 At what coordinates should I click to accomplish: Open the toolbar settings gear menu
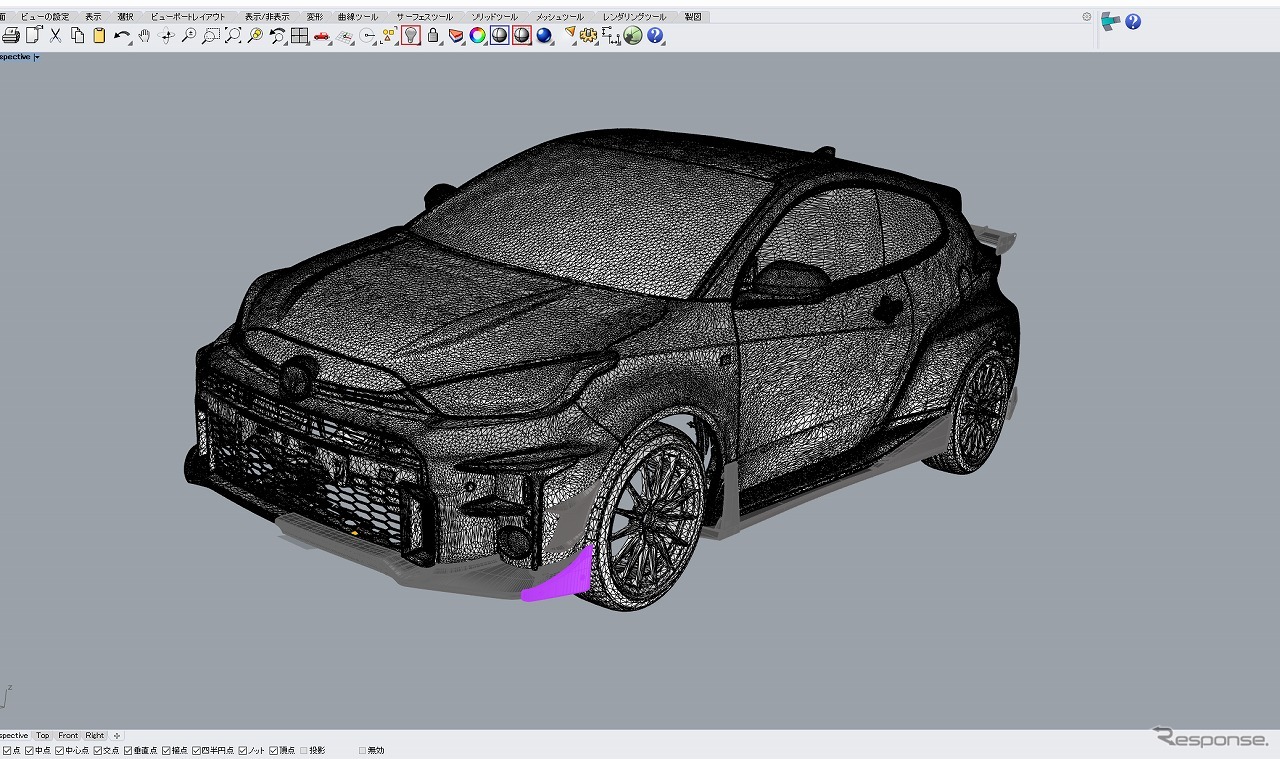pos(1087,17)
